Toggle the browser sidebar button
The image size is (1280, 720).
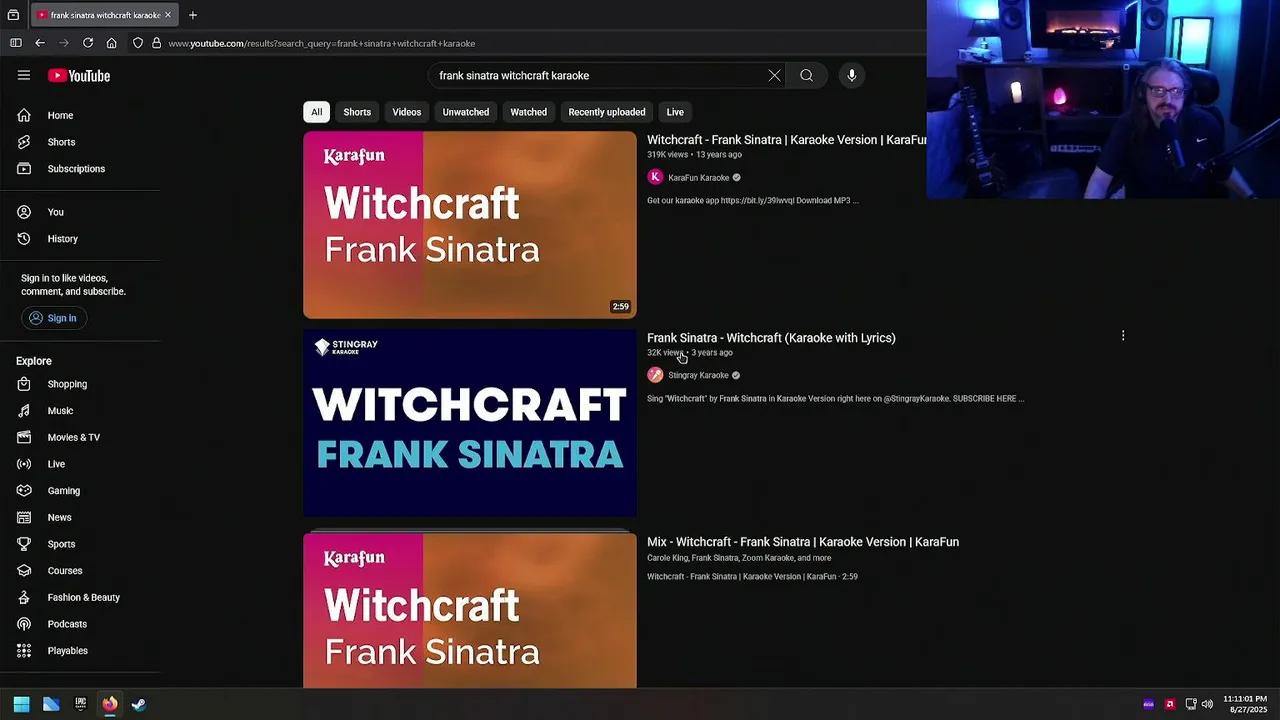15,43
